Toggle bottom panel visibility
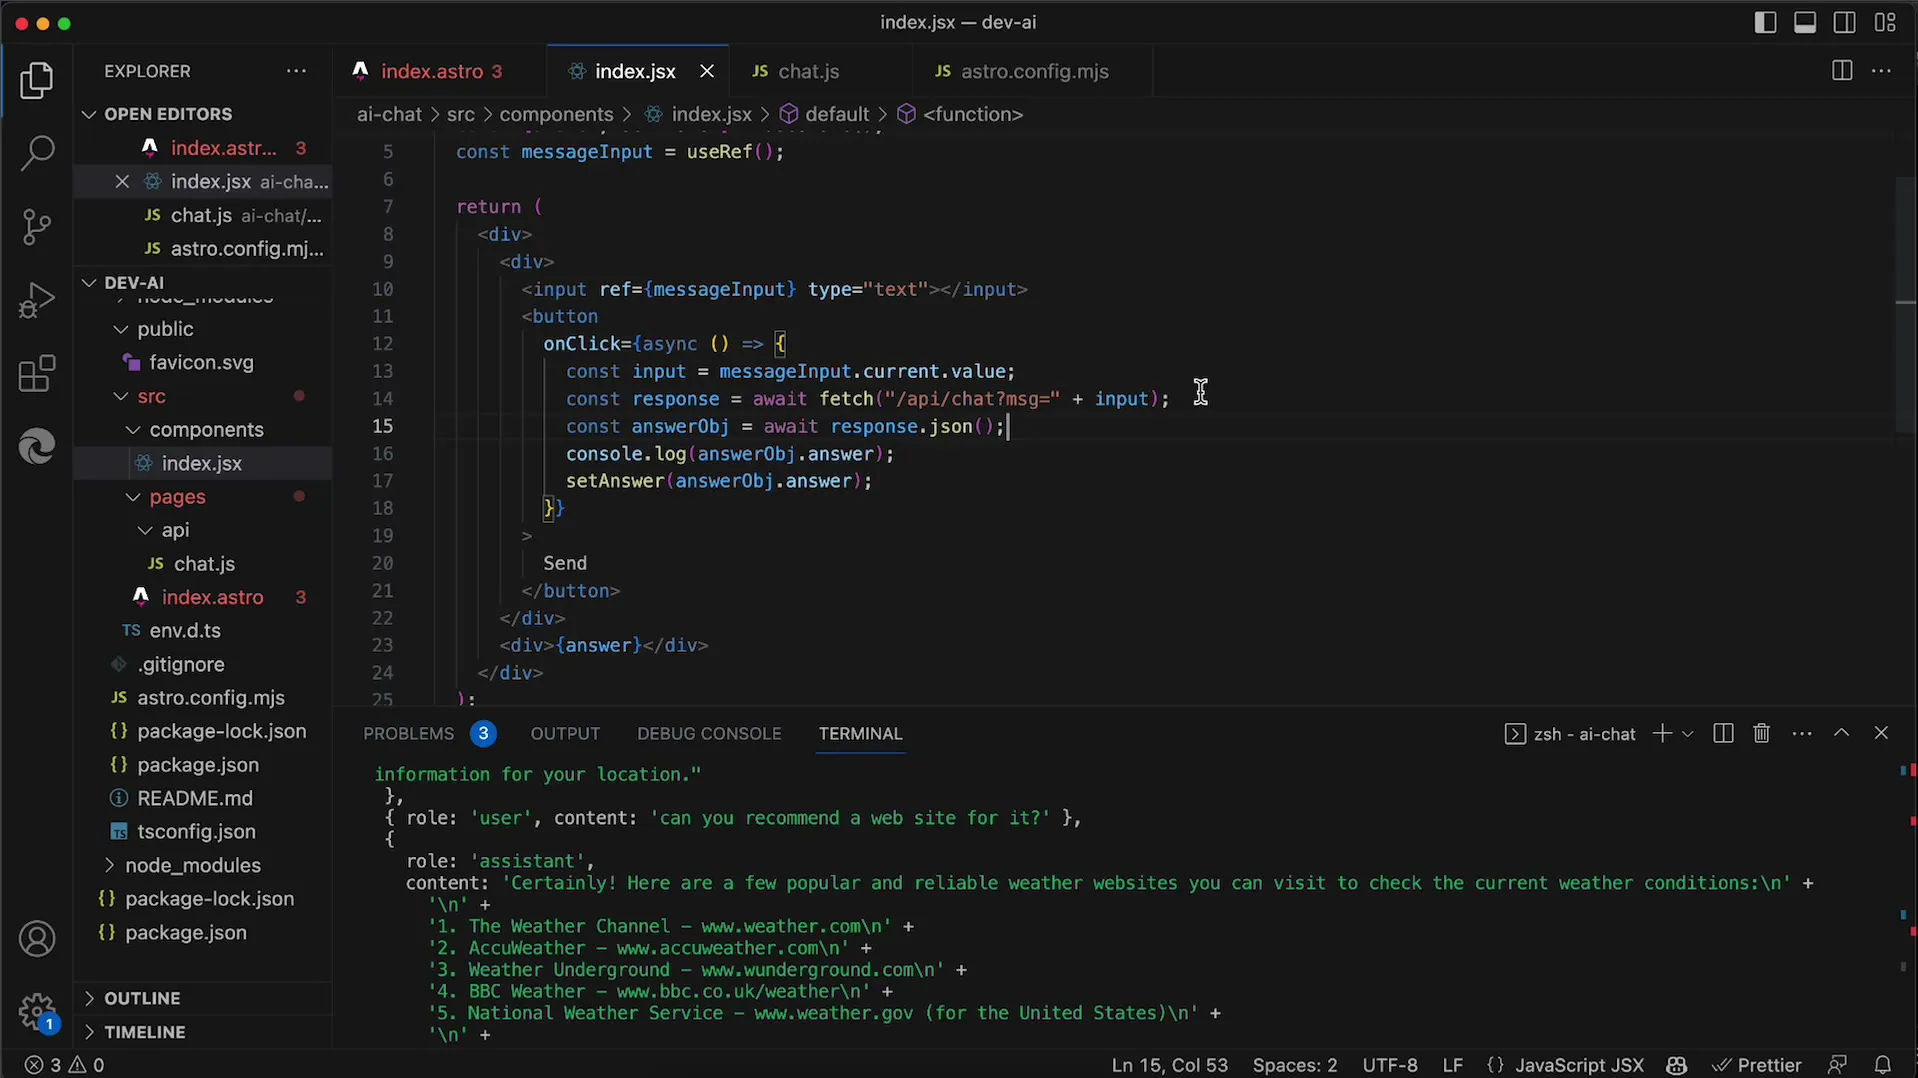Screen dimensions: 1918x1078 click(1805, 22)
